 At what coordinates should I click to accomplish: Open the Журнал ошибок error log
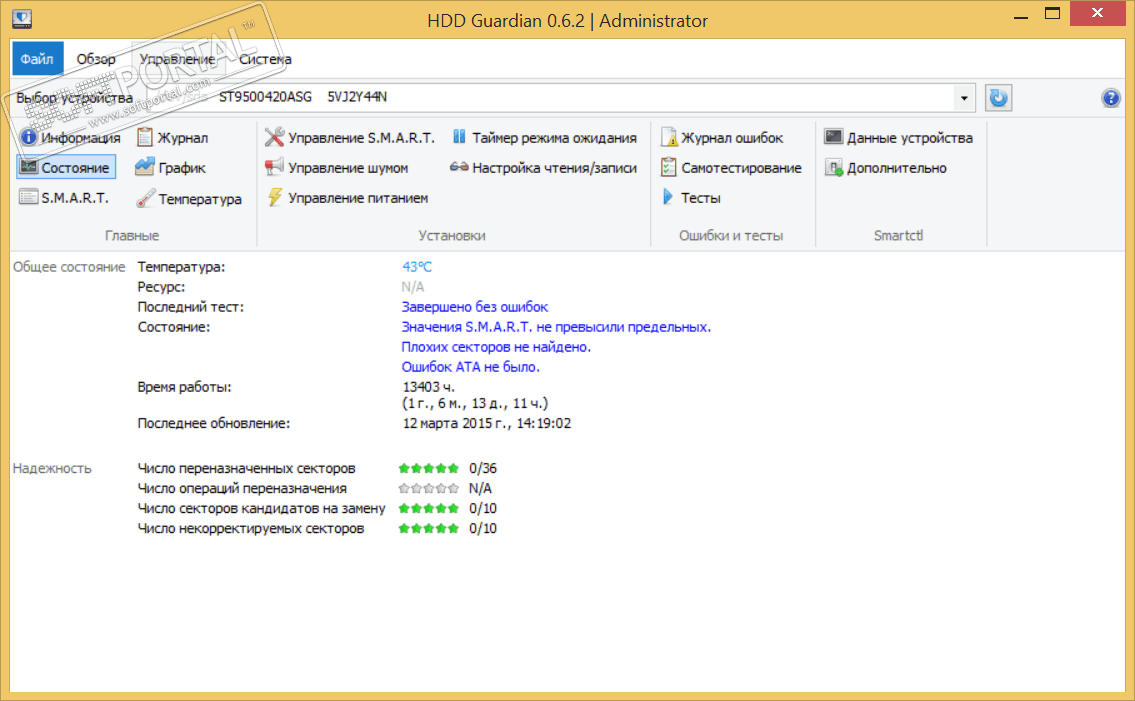pos(722,138)
